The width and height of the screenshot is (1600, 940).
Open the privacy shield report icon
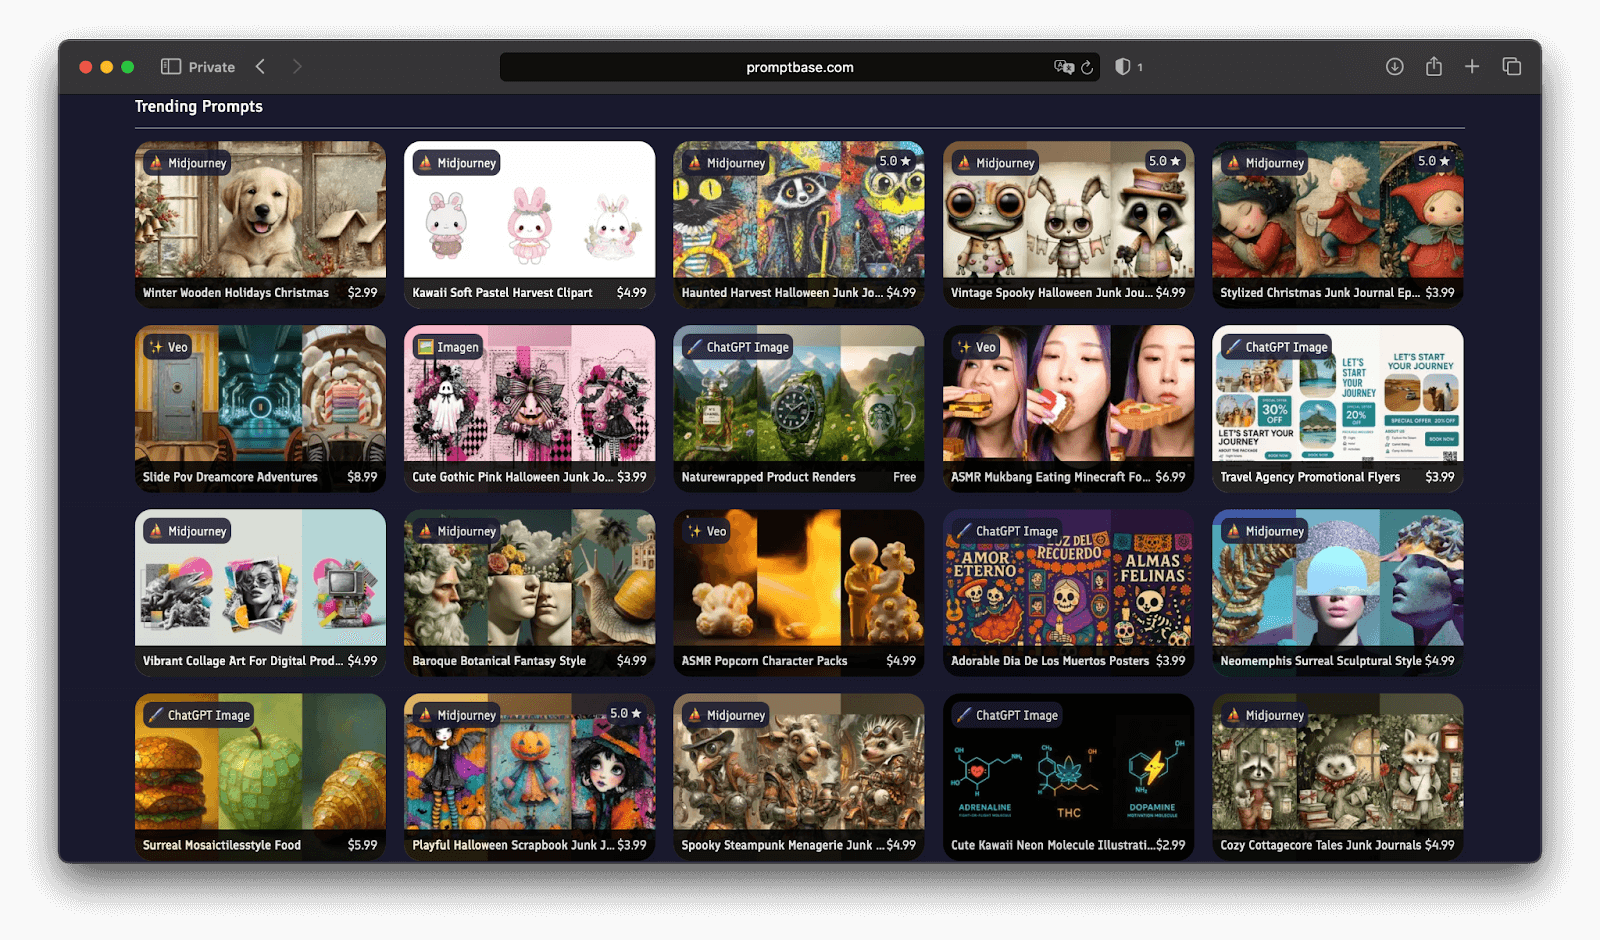coord(1123,67)
